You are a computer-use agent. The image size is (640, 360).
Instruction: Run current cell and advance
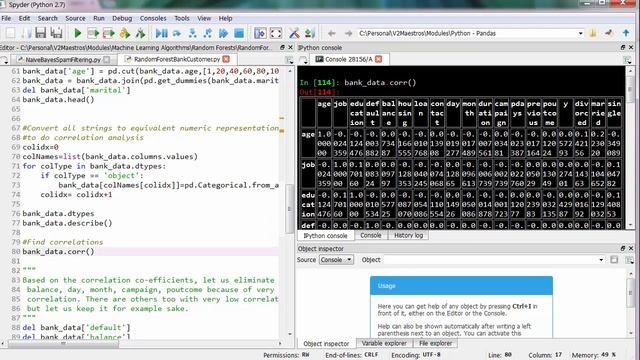pyautogui.click(x=109, y=33)
